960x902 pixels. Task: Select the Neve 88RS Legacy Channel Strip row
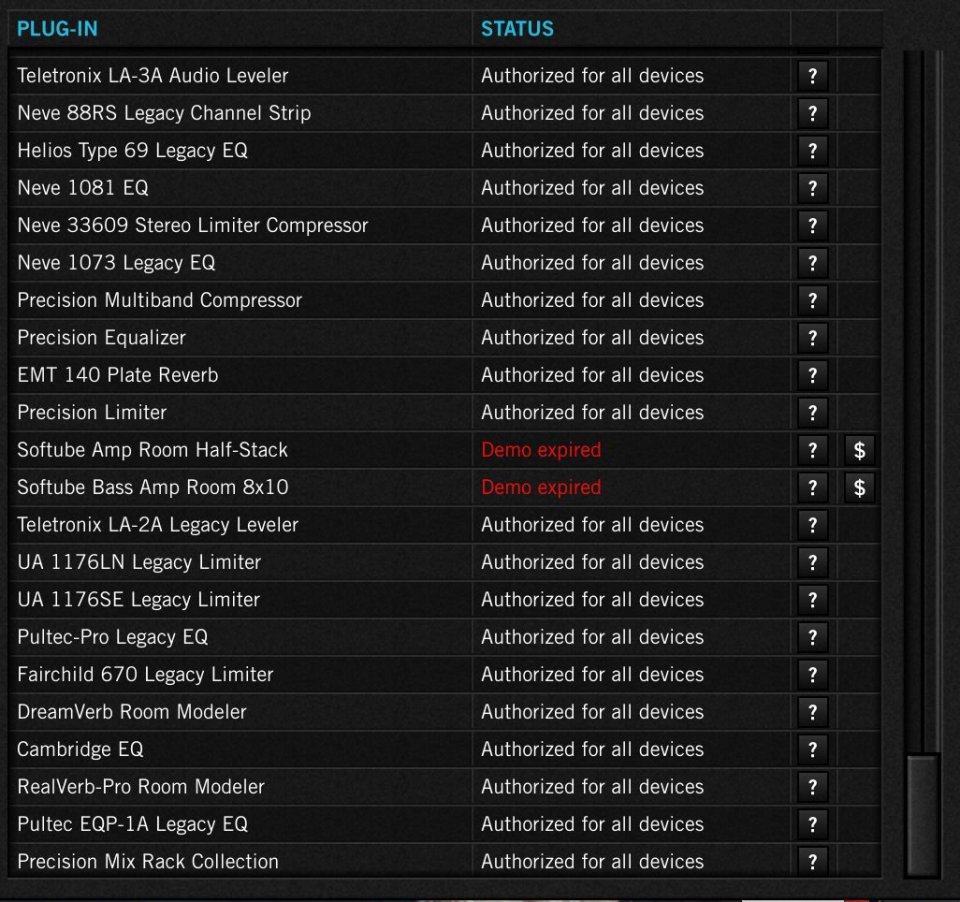pyautogui.click(x=163, y=113)
